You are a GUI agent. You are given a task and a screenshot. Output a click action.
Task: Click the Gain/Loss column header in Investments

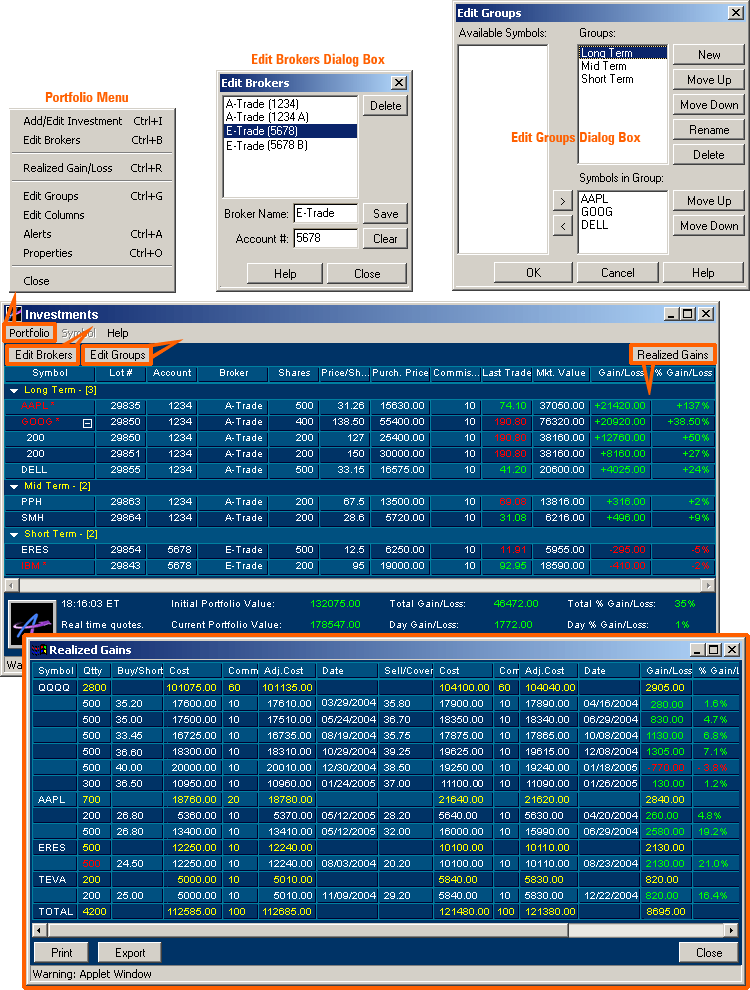pos(621,373)
